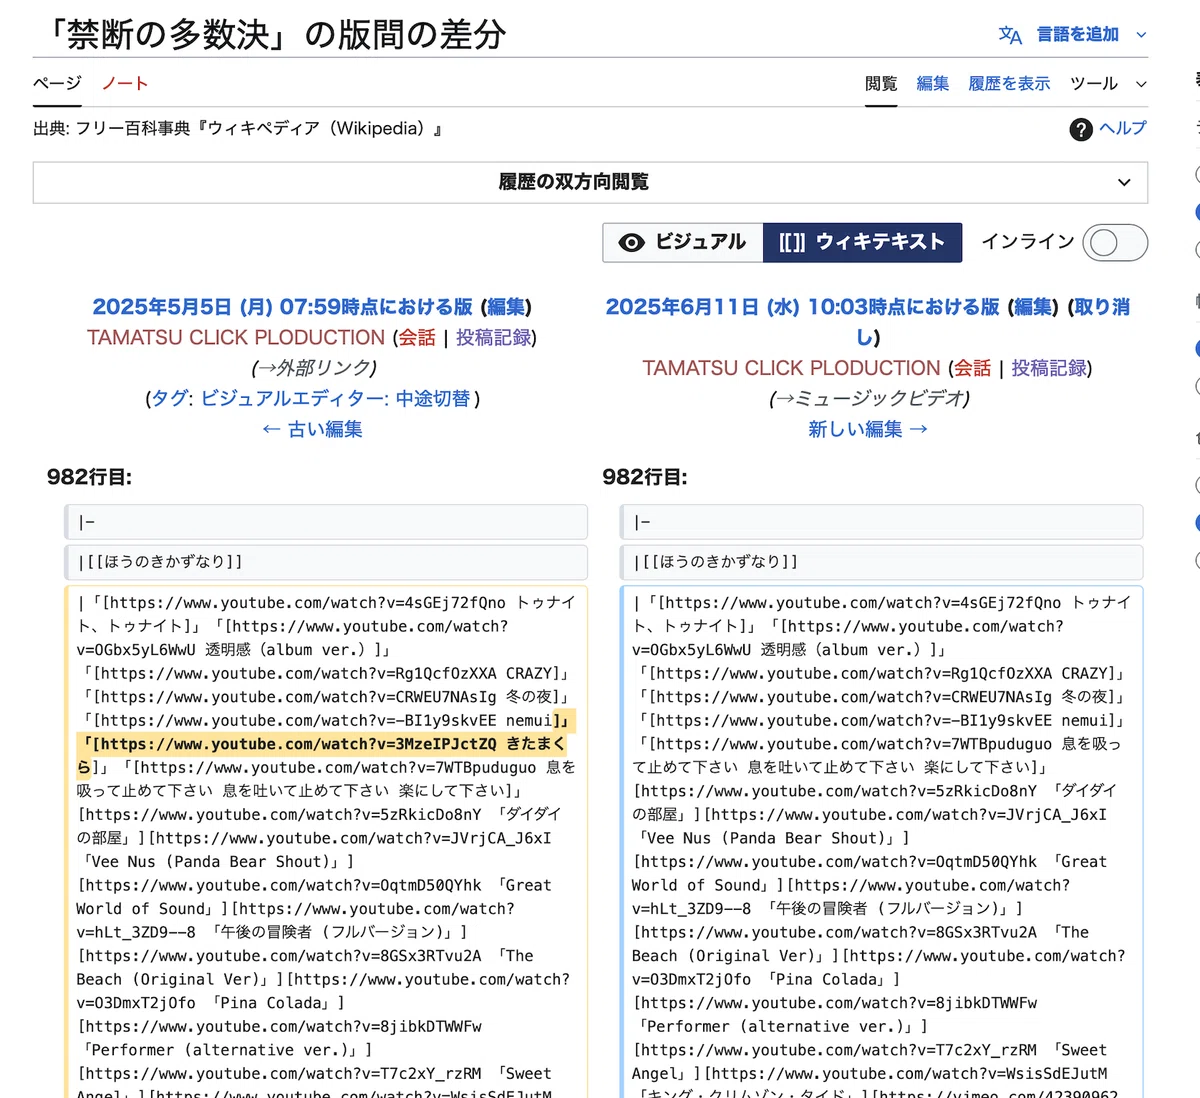
Task: Open the ツール dropdown menu
Action: pyautogui.click(x=1108, y=83)
